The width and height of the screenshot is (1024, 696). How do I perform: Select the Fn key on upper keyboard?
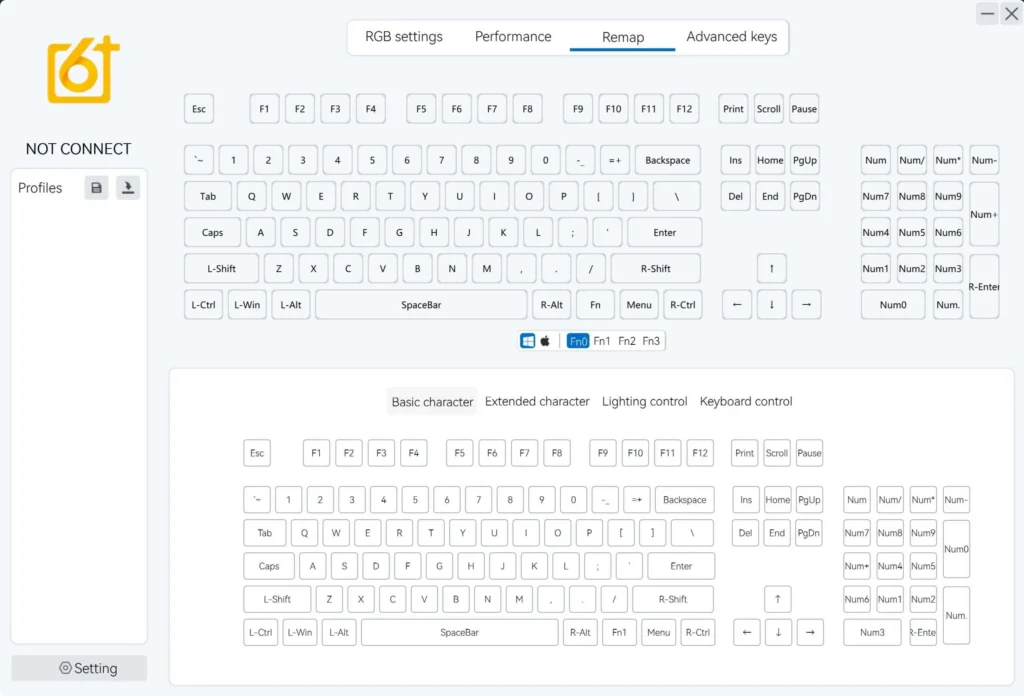tap(595, 305)
